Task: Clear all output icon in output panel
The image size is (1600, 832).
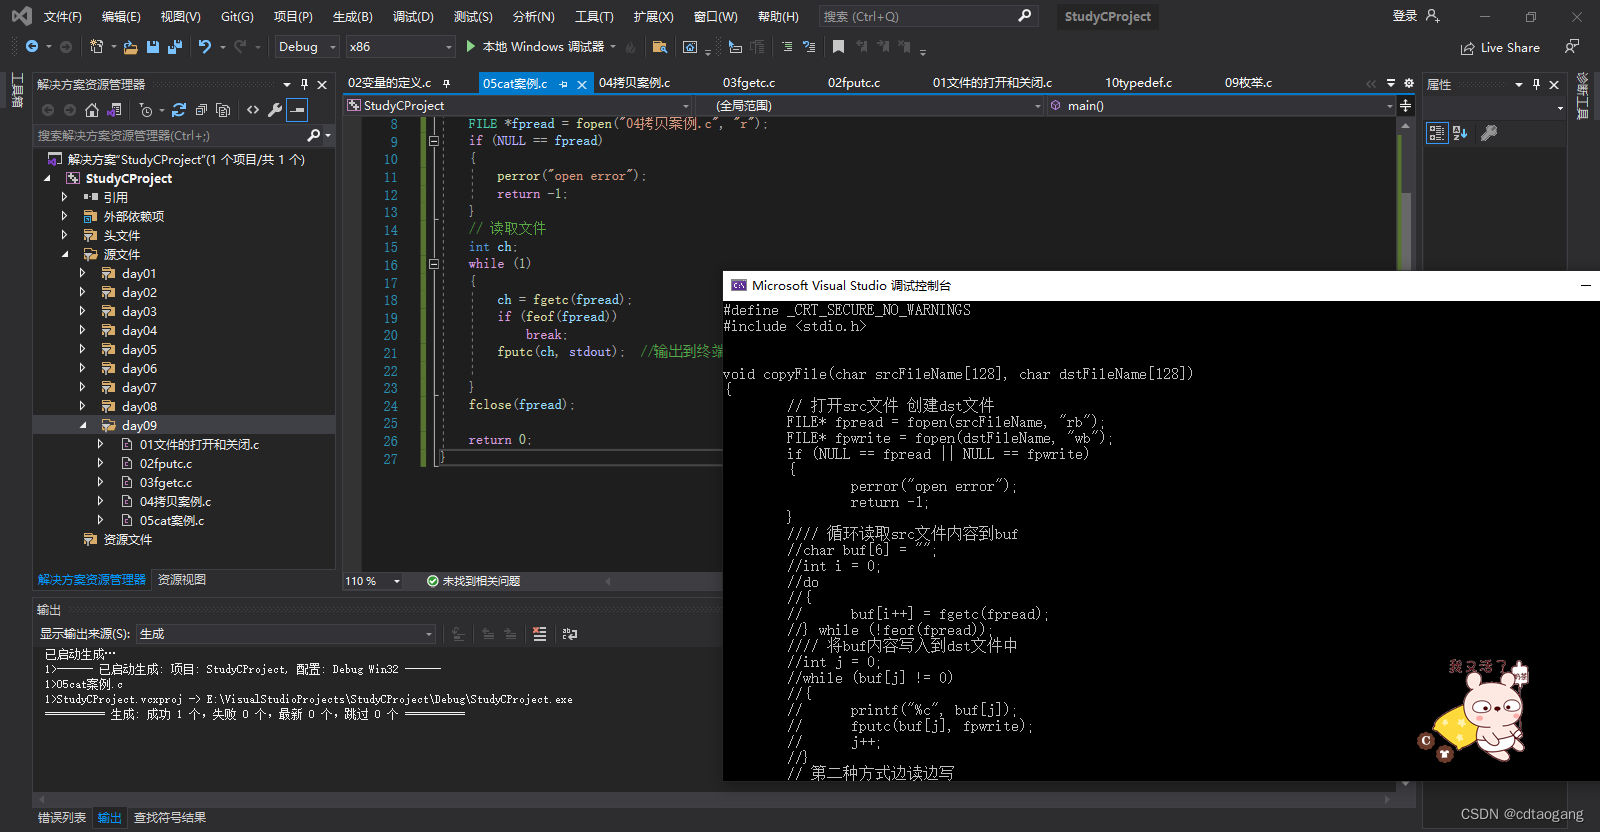Action: pyautogui.click(x=540, y=634)
